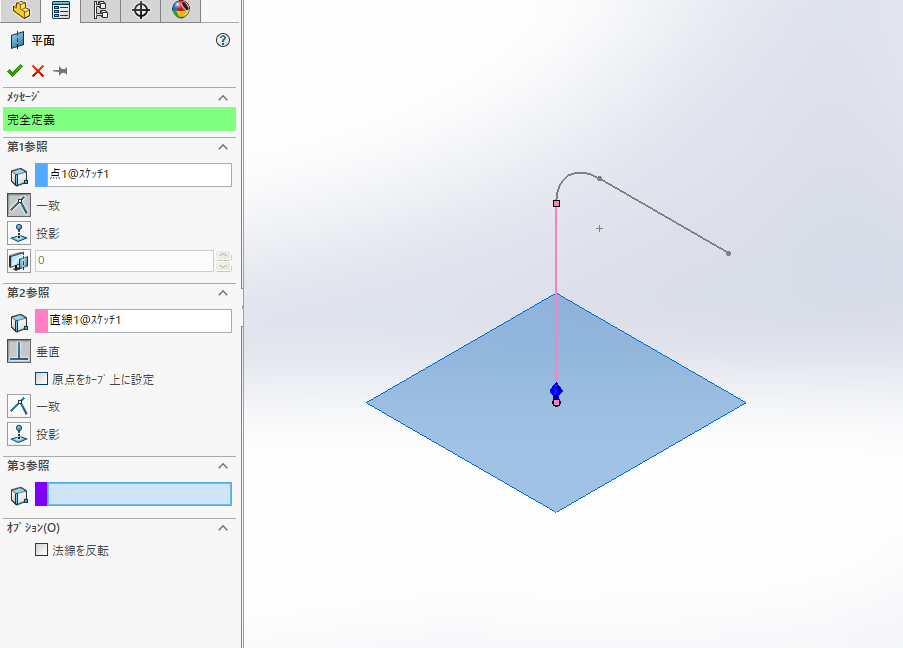Click the blue diamond handle on the plane
This screenshot has height=648, width=903.
pyautogui.click(x=556, y=391)
